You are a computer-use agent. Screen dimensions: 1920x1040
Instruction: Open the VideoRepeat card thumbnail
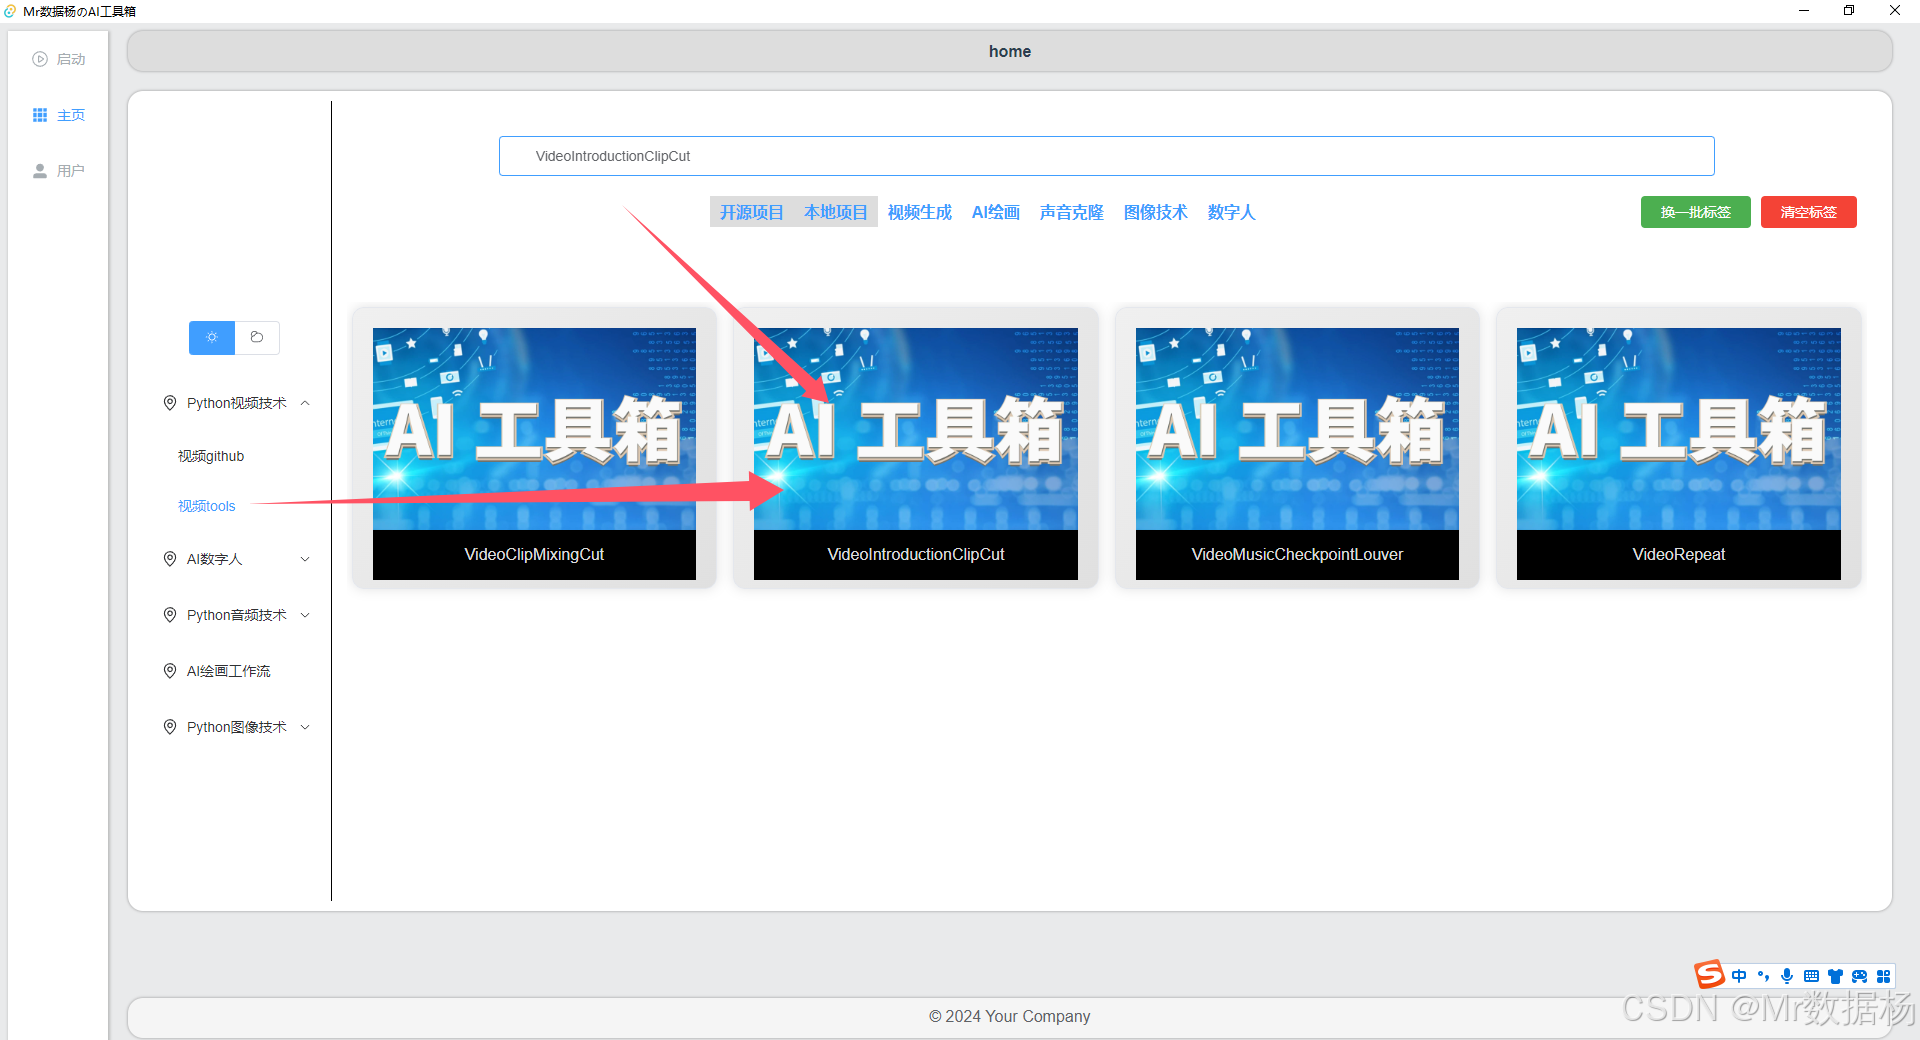click(x=1679, y=429)
